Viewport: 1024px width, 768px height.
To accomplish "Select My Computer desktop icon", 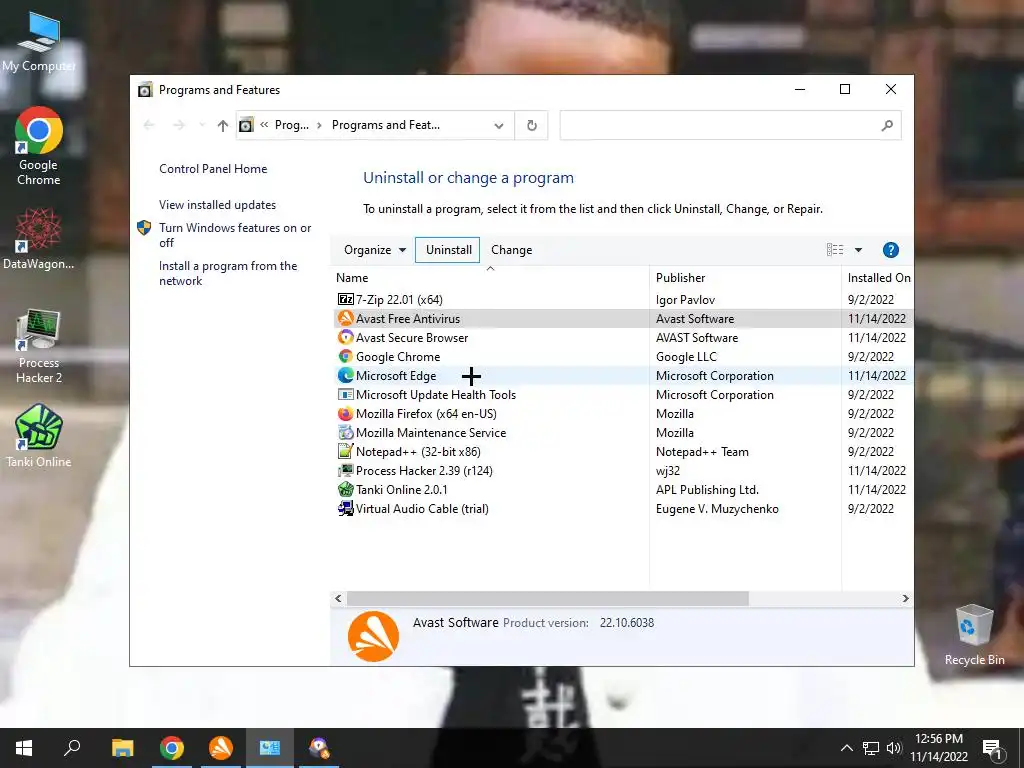I will click(x=39, y=41).
